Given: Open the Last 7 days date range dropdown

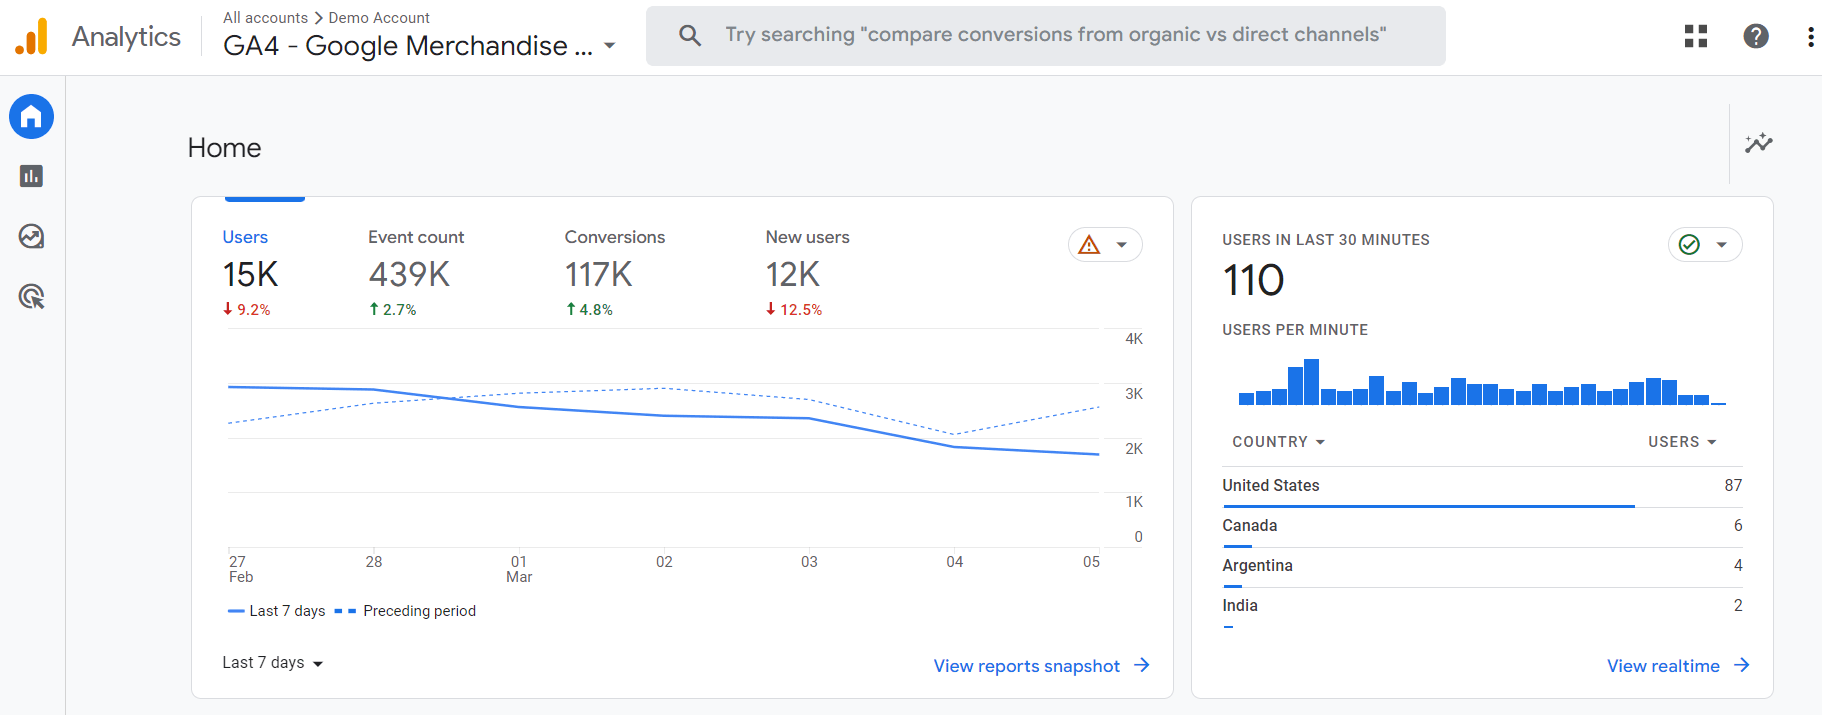Looking at the screenshot, I should (x=272, y=663).
